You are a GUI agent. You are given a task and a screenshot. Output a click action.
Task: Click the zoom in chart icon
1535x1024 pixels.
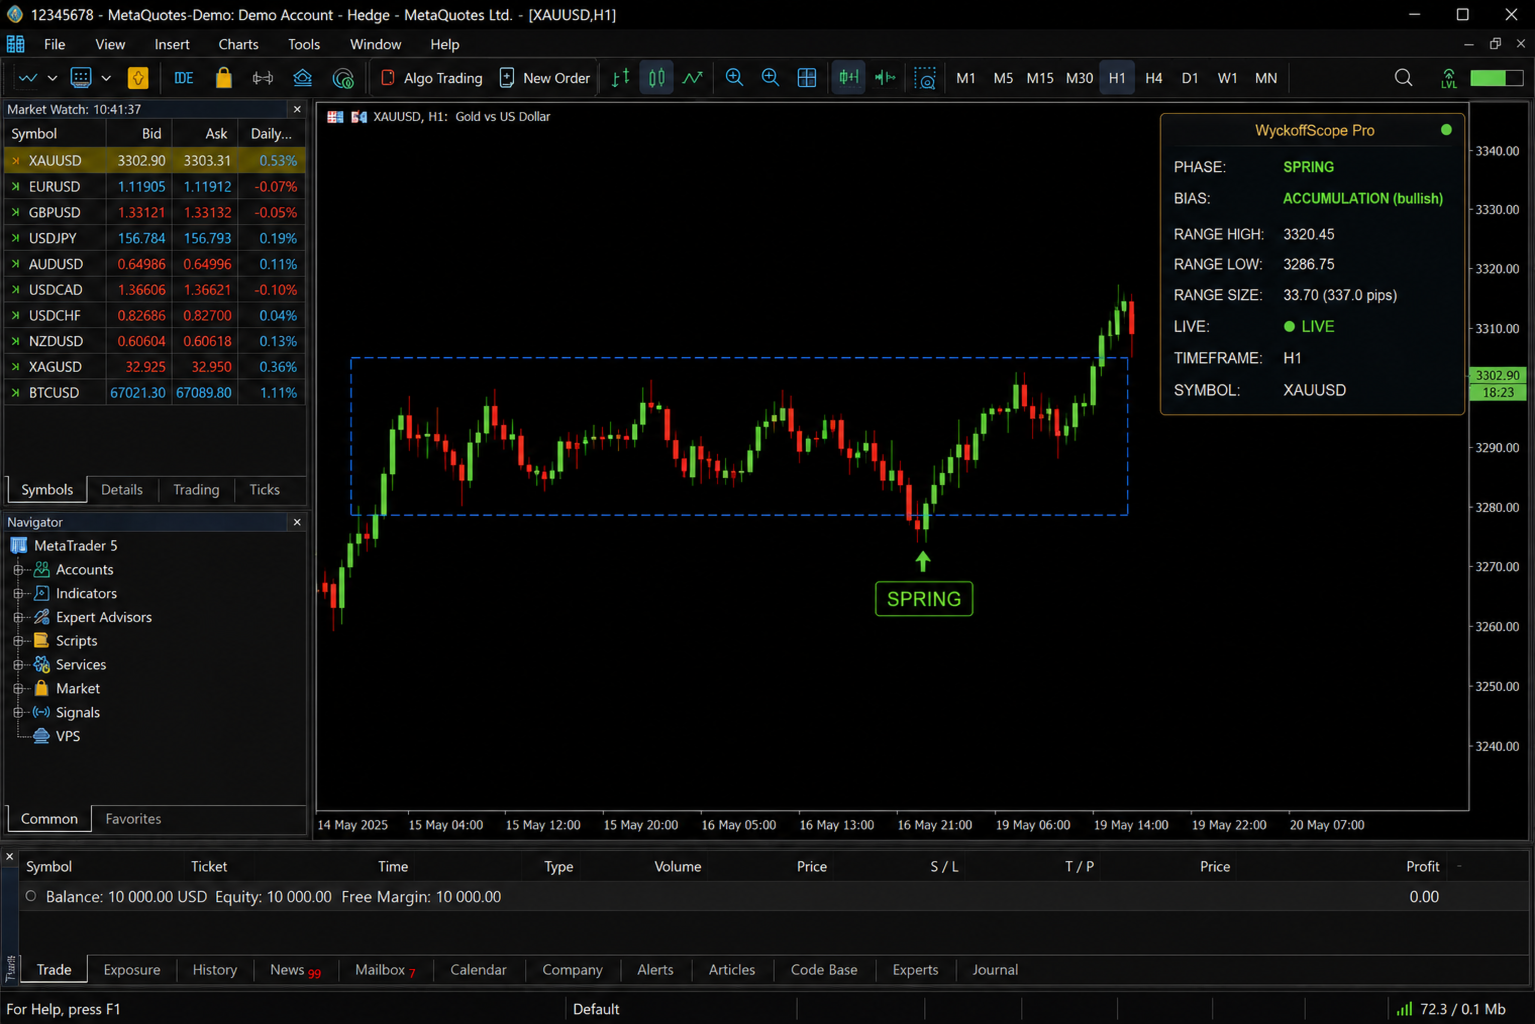[735, 78]
